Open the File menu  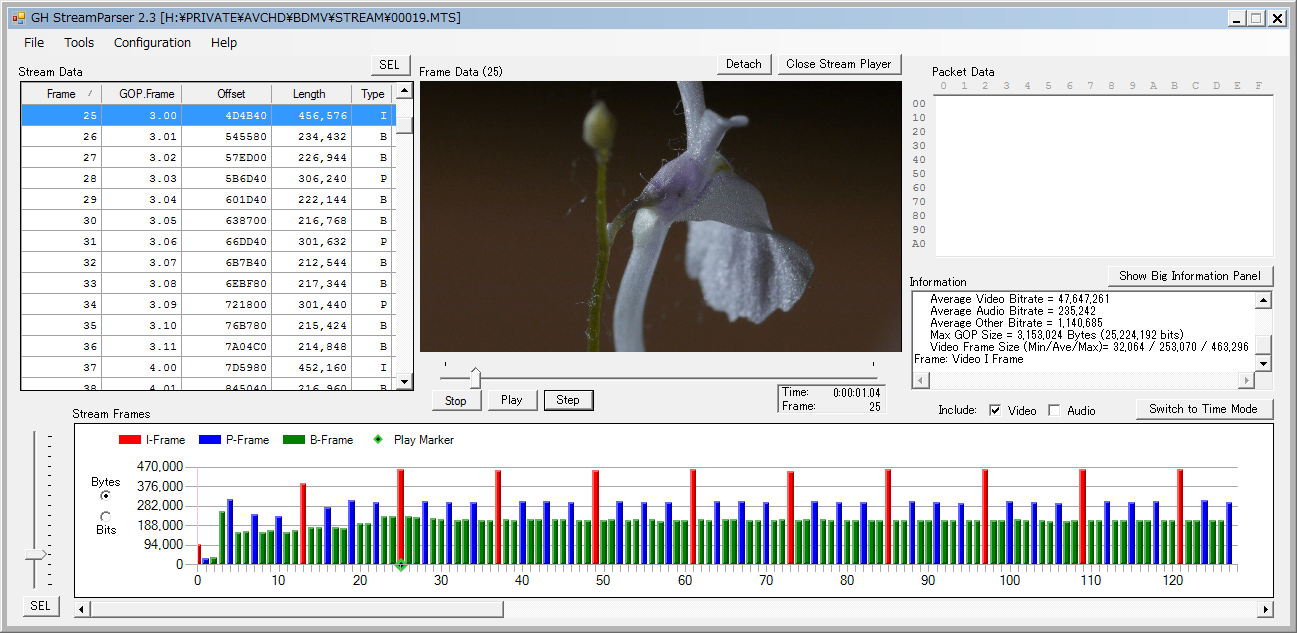tap(34, 43)
